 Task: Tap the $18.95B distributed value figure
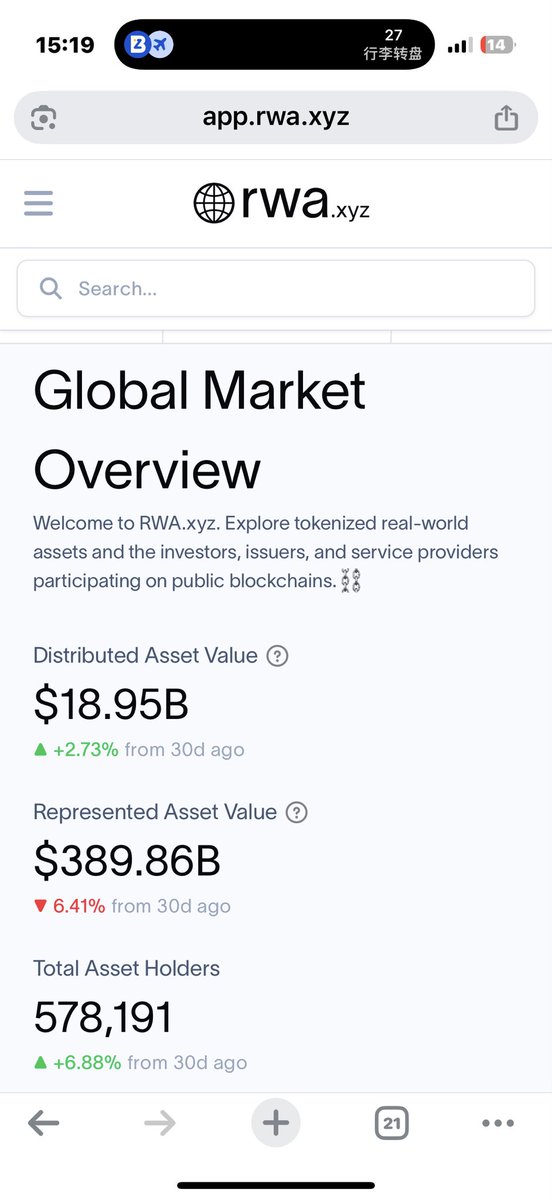pyautogui.click(x=111, y=705)
